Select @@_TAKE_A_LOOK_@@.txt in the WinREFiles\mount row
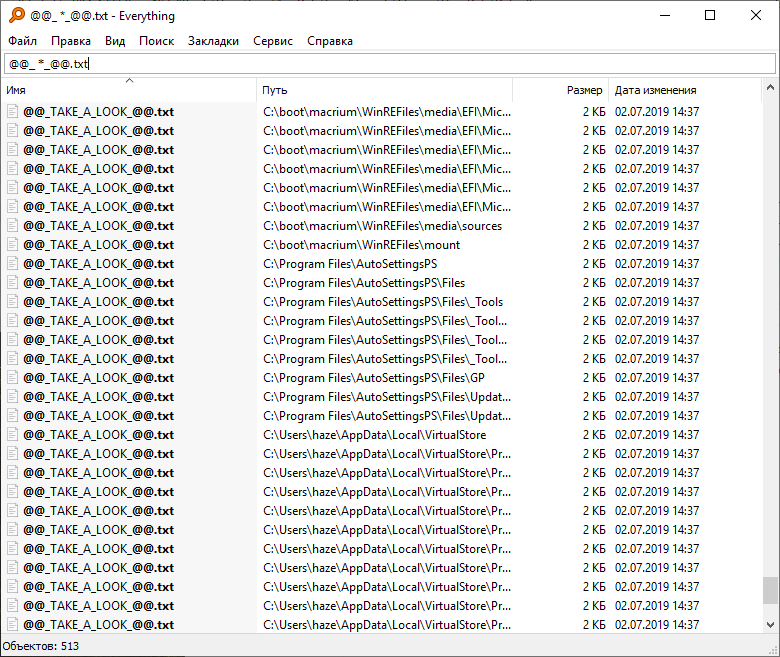Viewport: 780px width, 657px height. point(98,245)
